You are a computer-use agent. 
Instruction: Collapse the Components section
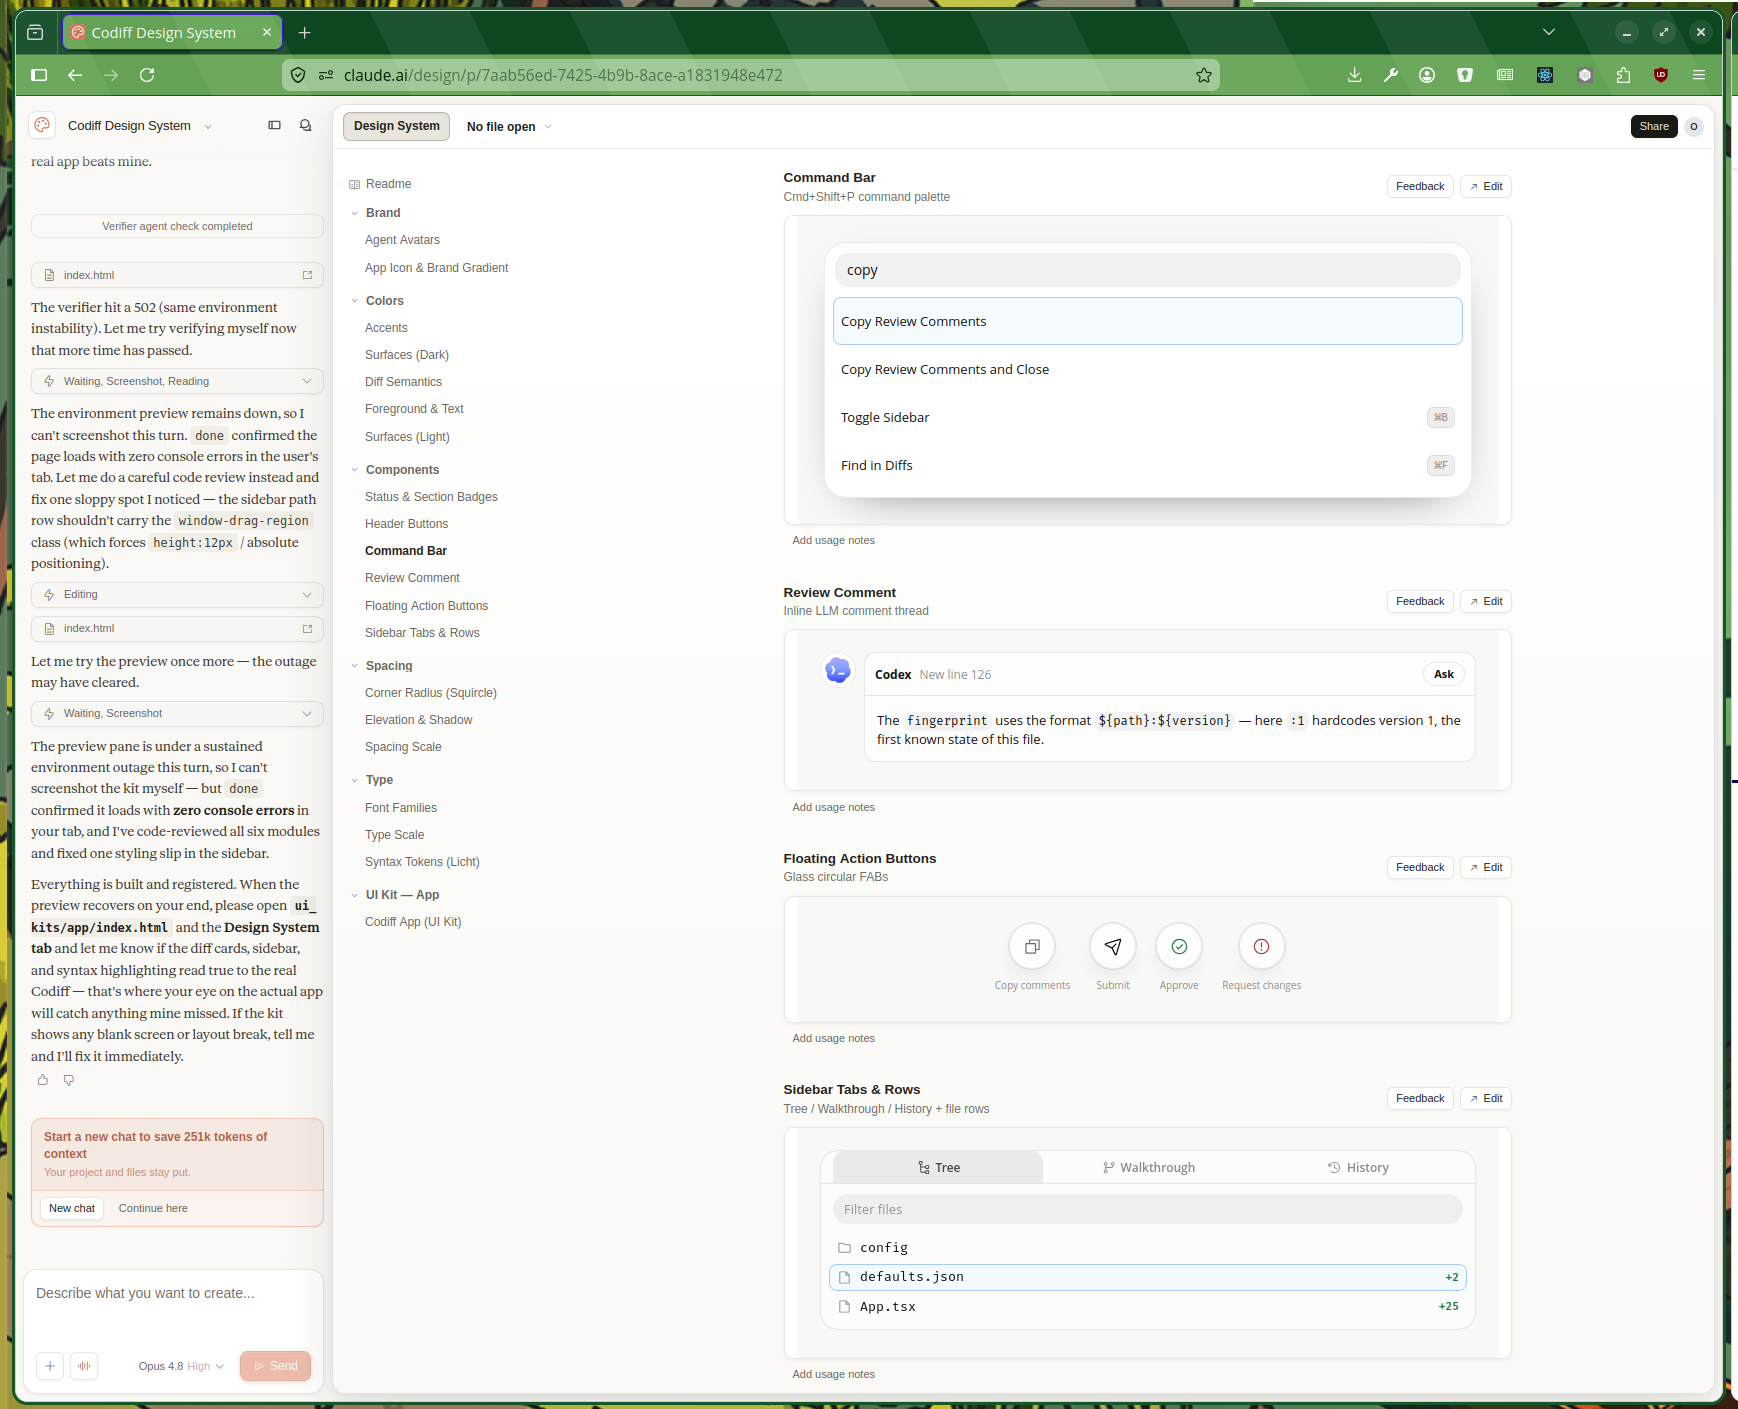tap(355, 470)
